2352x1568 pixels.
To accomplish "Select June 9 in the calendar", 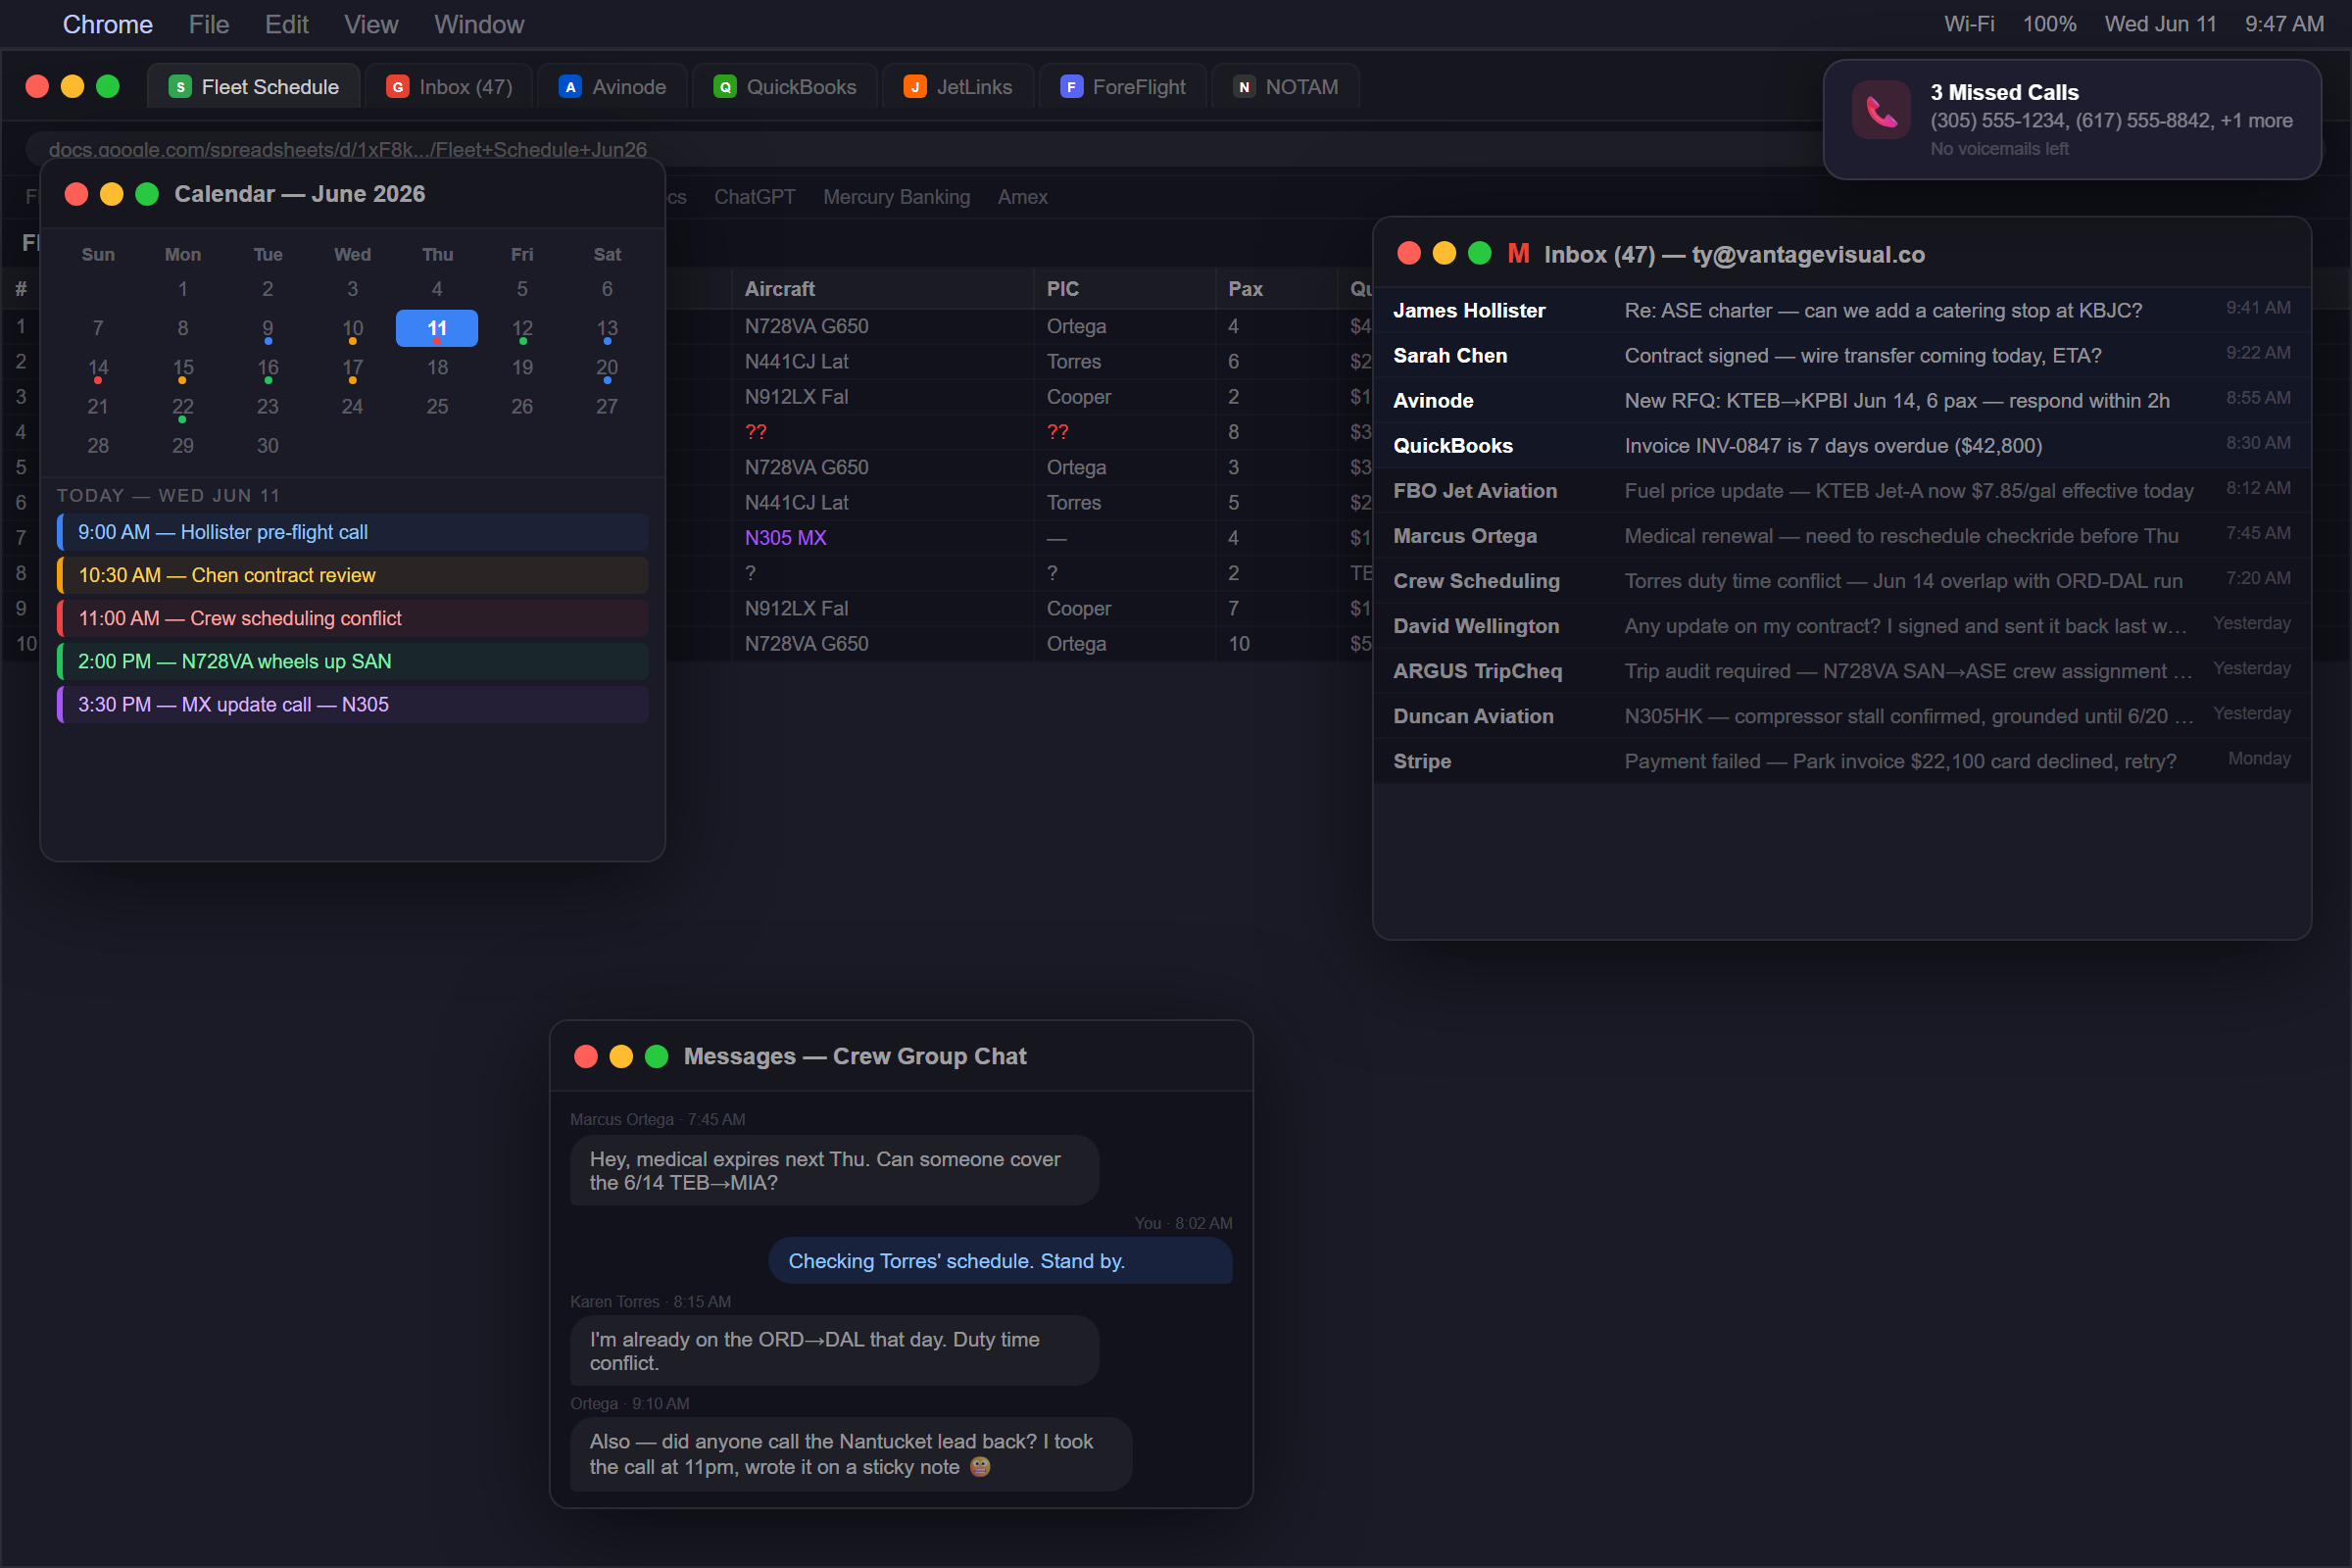I will (268, 328).
